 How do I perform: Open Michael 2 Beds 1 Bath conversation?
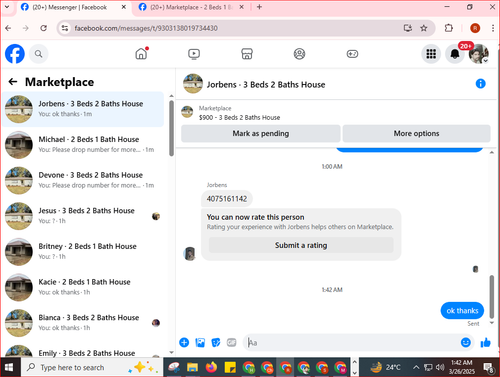(83, 145)
